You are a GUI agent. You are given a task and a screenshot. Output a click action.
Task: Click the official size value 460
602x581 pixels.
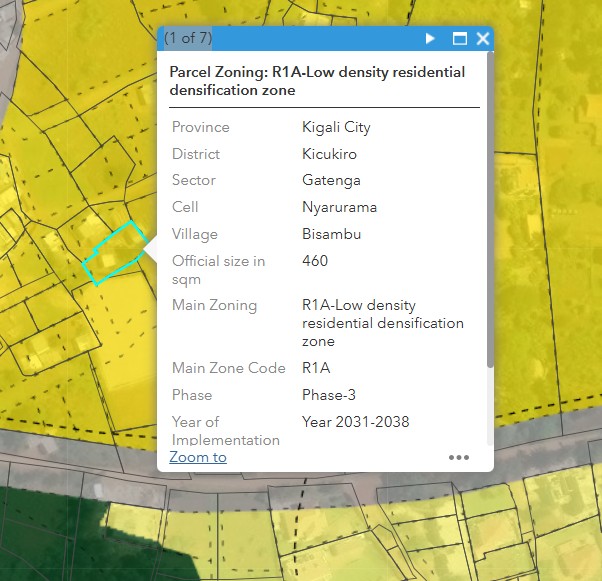(x=315, y=261)
